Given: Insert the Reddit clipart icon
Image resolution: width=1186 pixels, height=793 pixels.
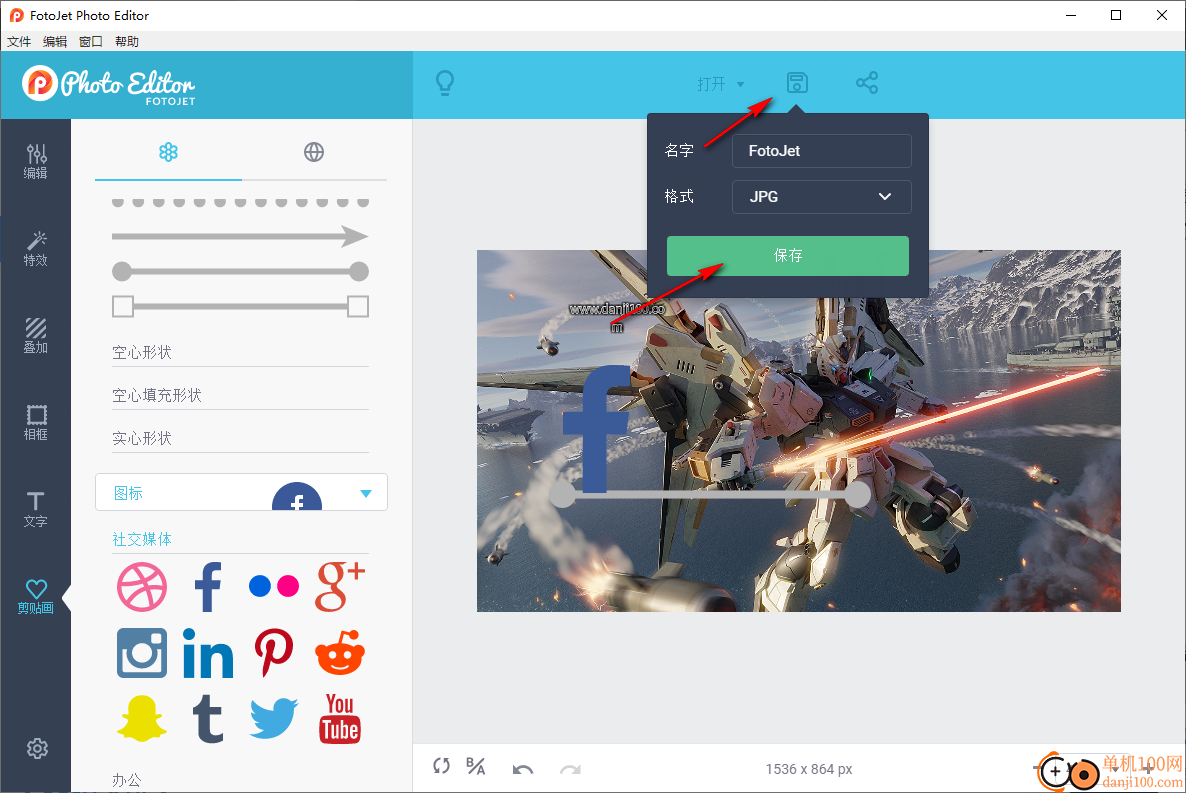Looking at the screenshot, I should pyautogui.click(x=340, y=652).
